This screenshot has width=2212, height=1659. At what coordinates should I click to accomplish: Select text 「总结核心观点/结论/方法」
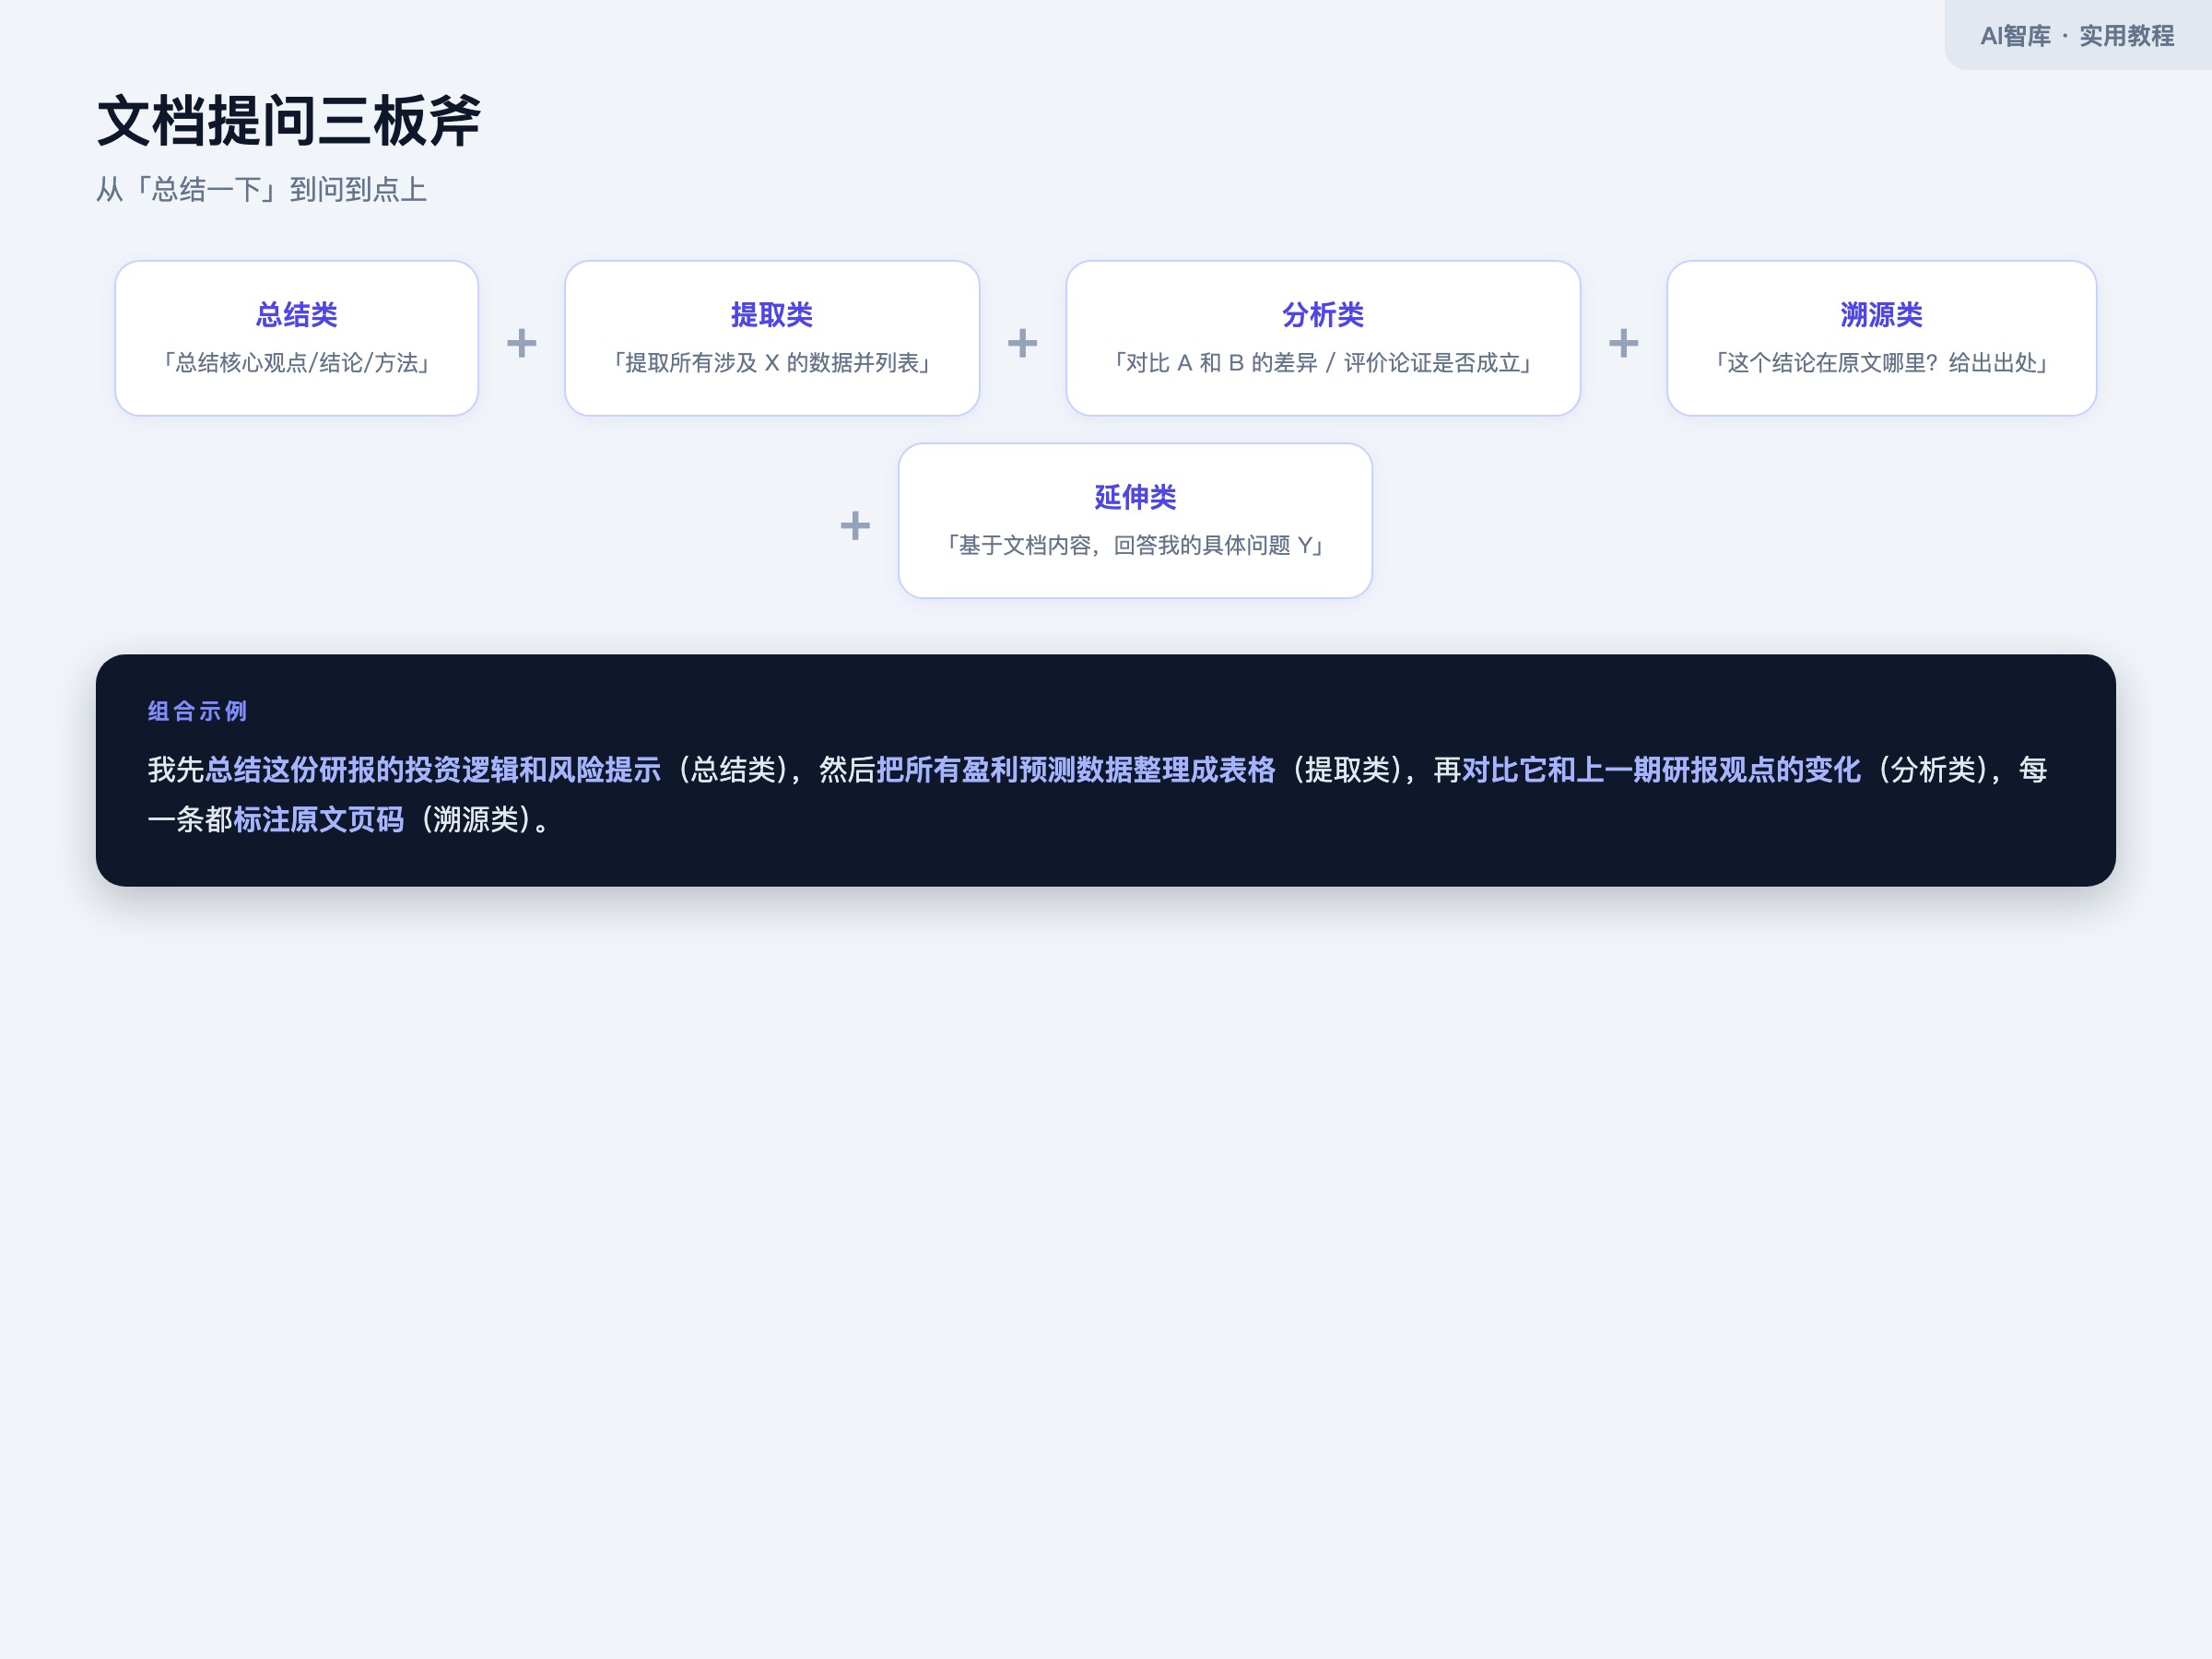(x=297, y=363)
